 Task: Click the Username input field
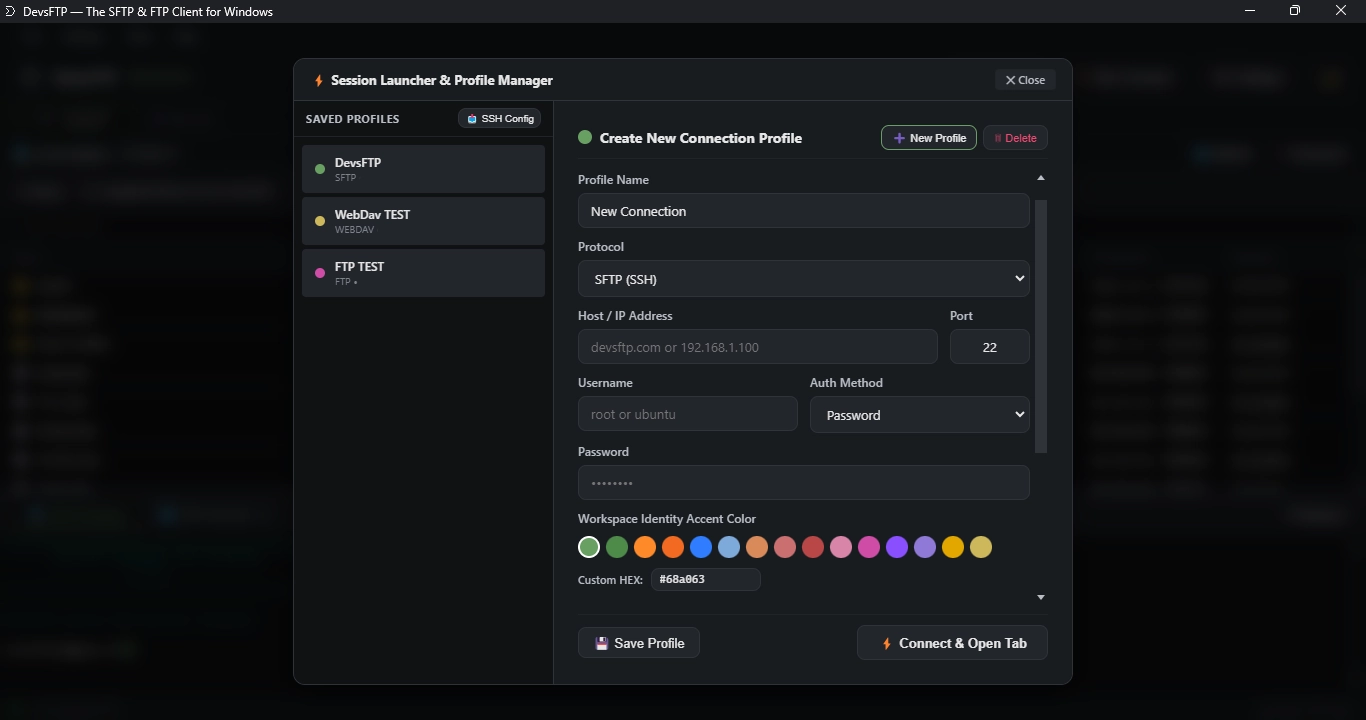(x=687, y=414)
